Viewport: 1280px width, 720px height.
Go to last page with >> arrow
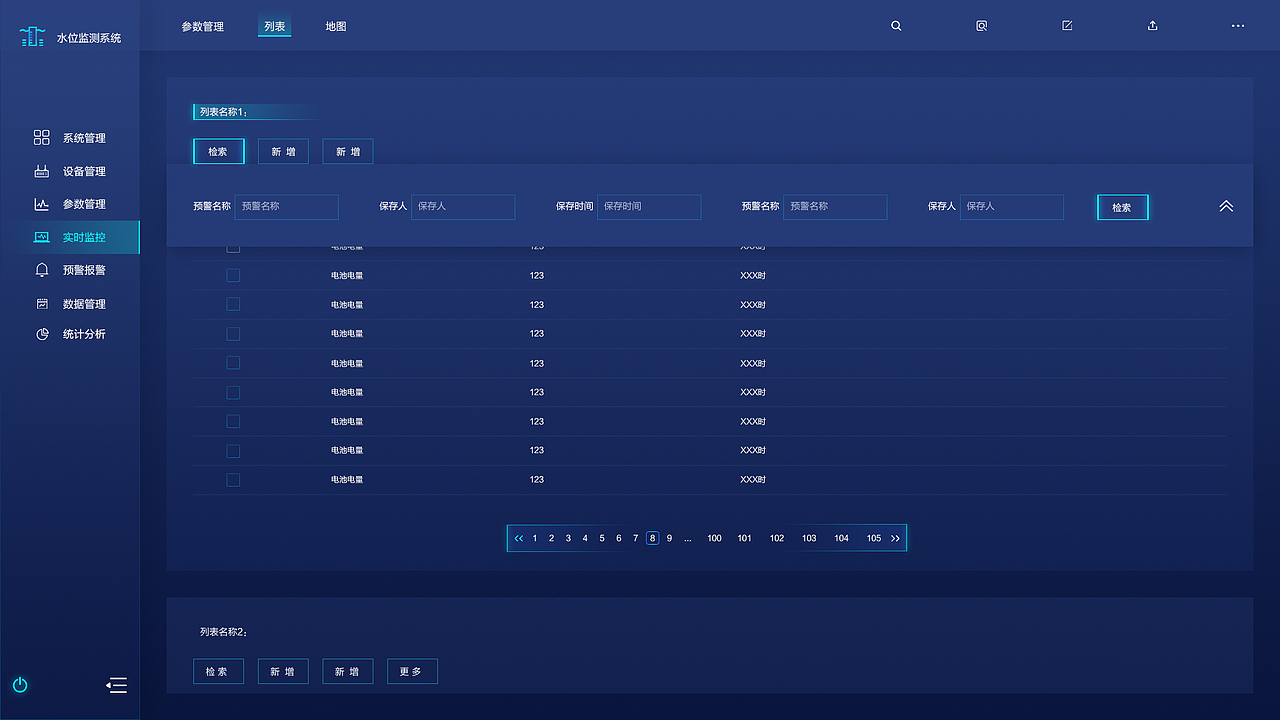coord(895,538)
